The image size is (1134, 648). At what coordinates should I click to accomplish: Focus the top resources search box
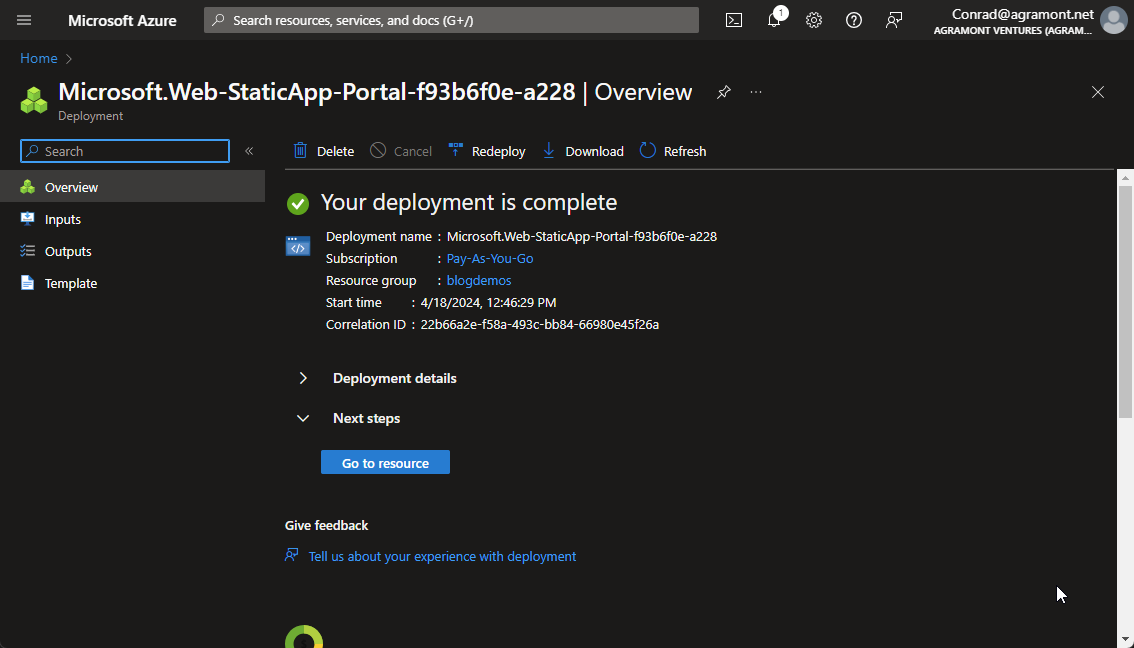451,20
